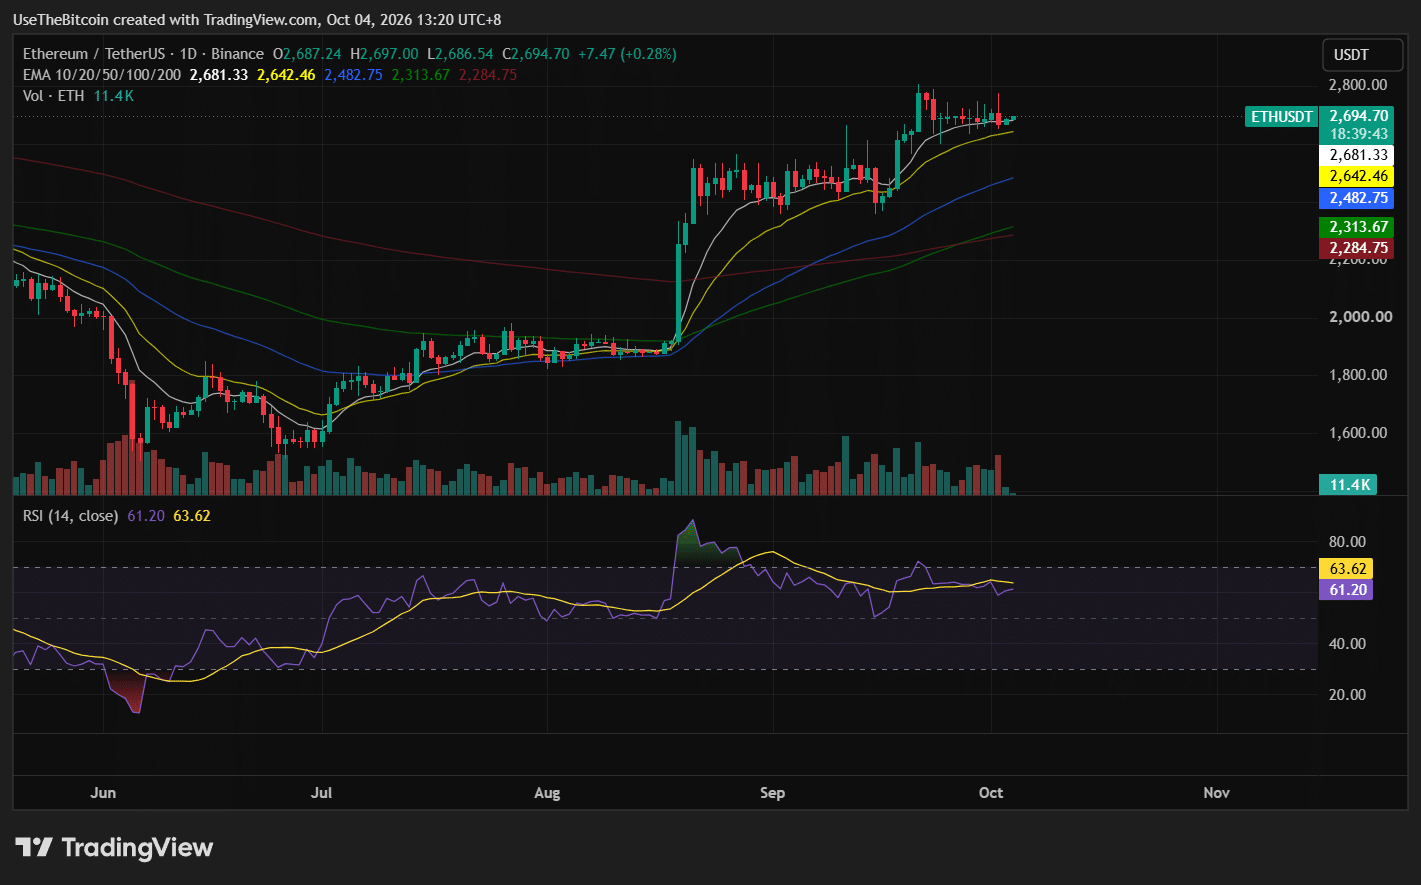Click the 1,600.00 price axis label
This screenshot has width=1421, height=885.
(1358, 433)
